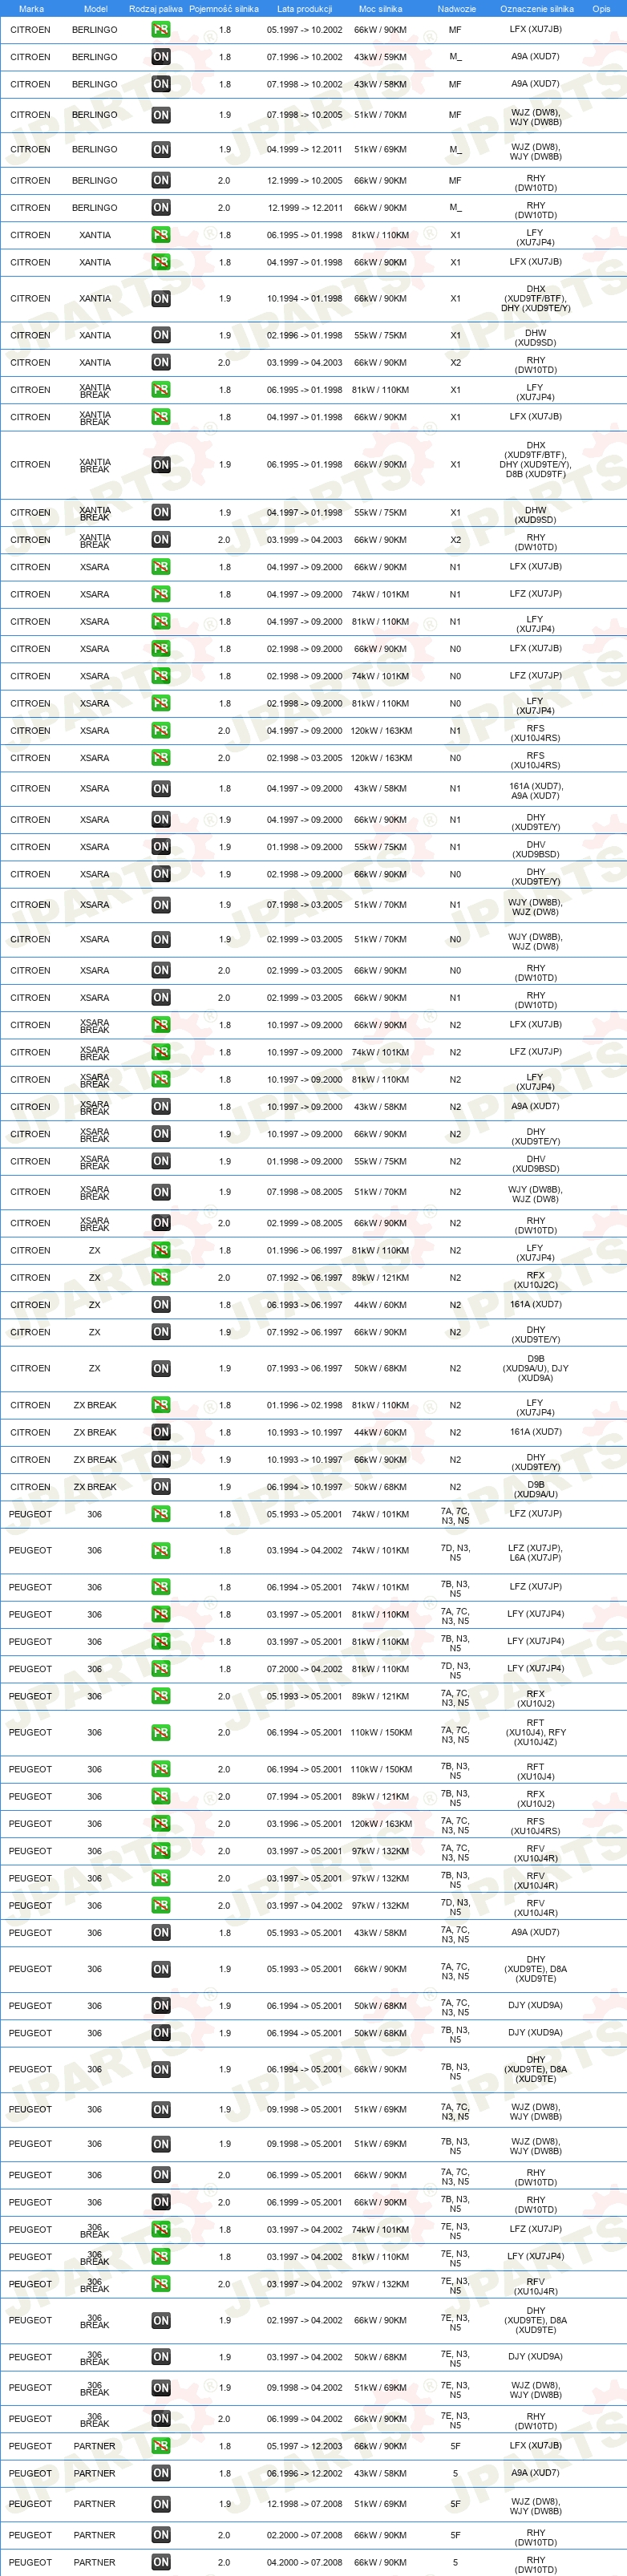Click the '07.1993 -> 06.1997' date cell

[x=304, y=1369]
